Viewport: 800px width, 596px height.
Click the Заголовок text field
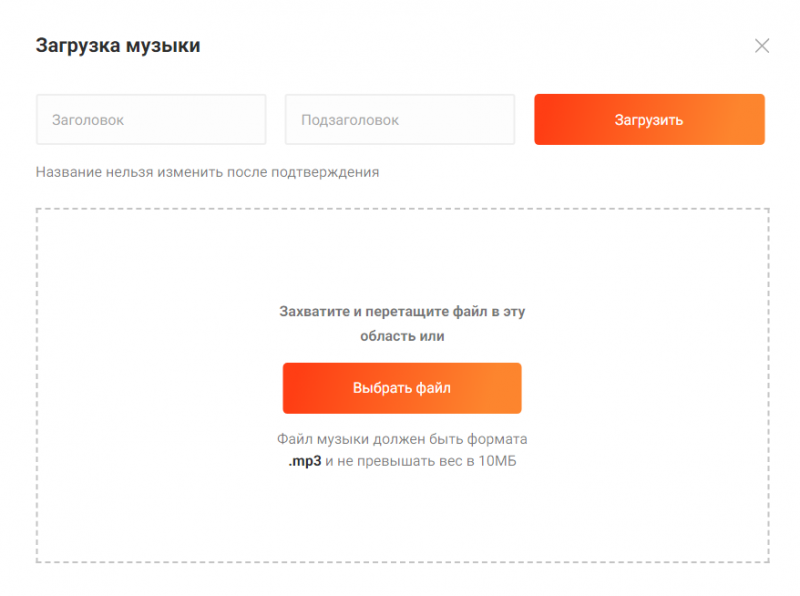151,120
